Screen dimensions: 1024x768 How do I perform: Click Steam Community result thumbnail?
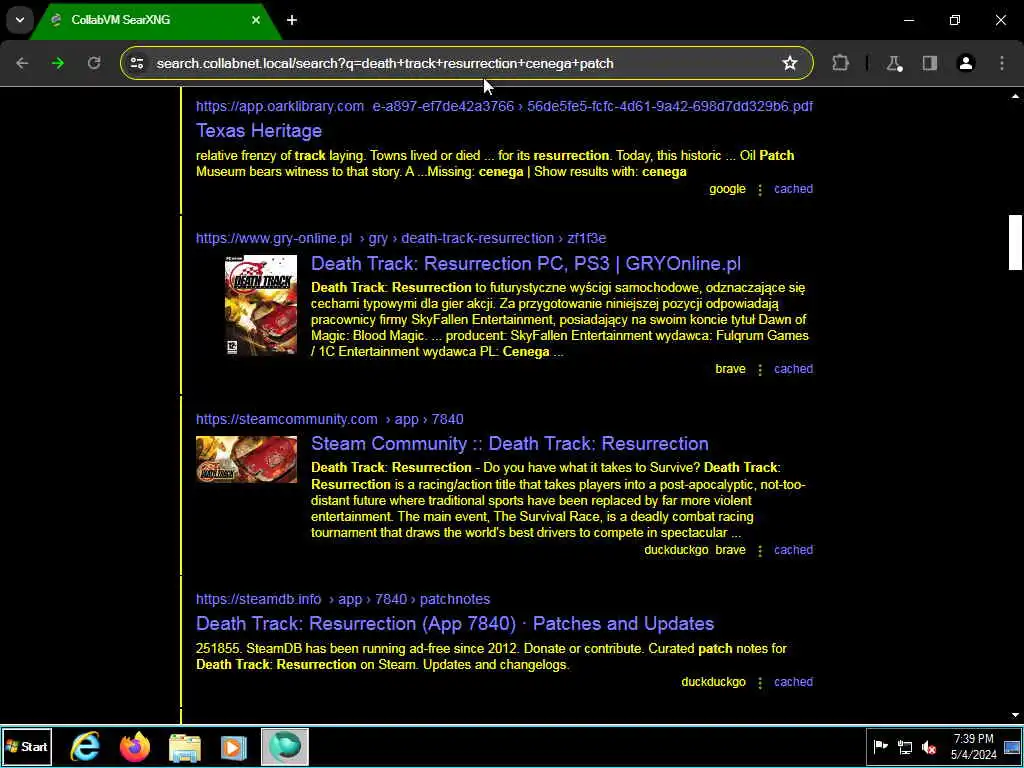246,459
